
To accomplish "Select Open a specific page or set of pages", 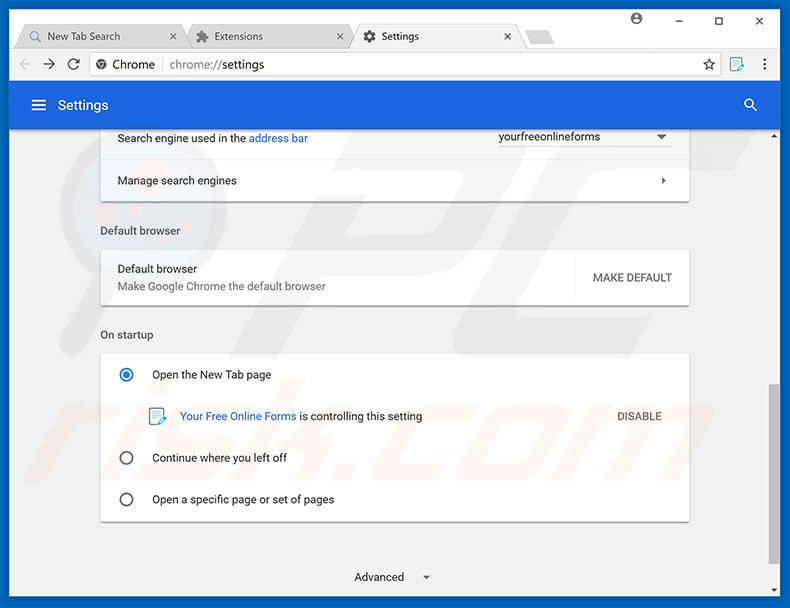I will [x=126, y=500].
